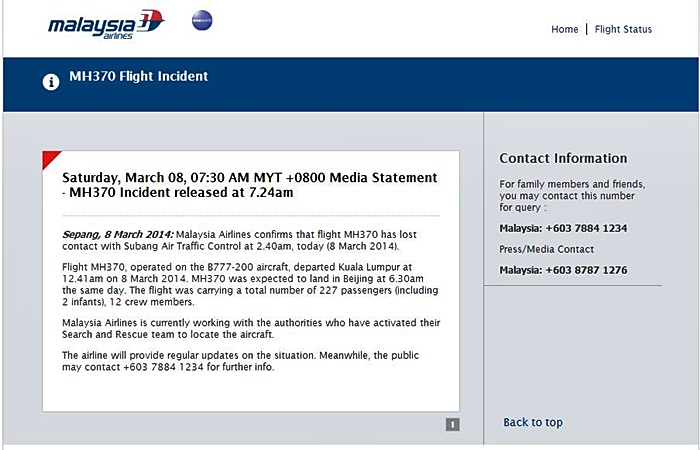Click the Malaysia Airlines logo
This screenshot has height=450, width=700.
tap(105, 24)
